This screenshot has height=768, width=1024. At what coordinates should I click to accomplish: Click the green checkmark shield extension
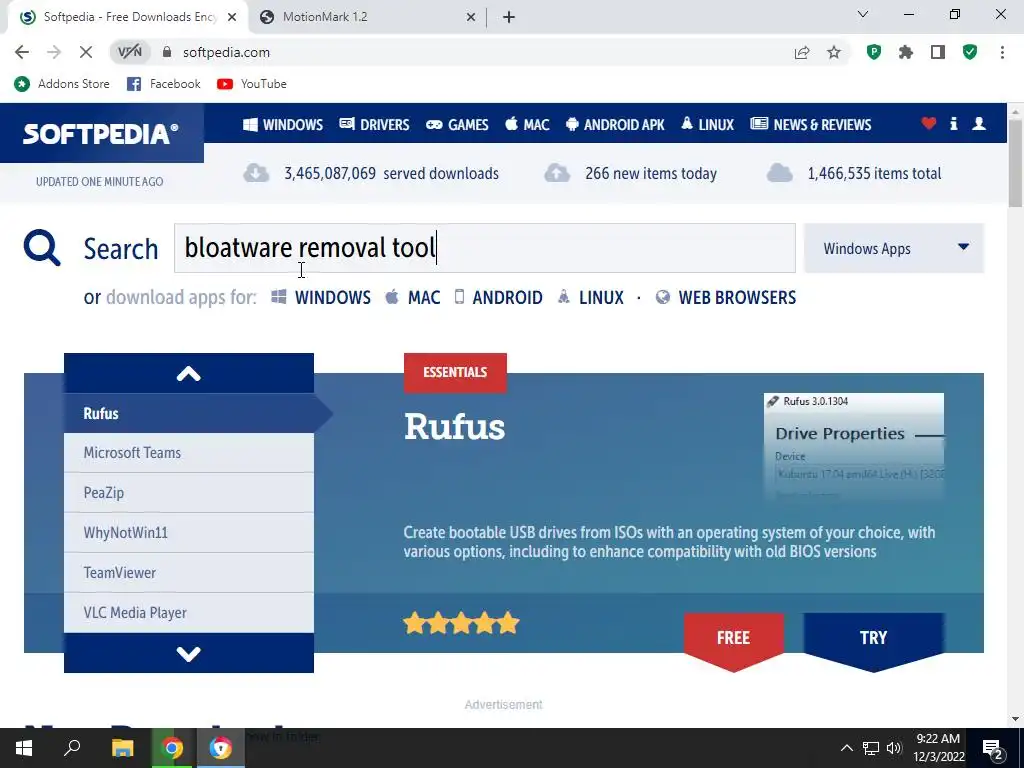coord(970,52)
